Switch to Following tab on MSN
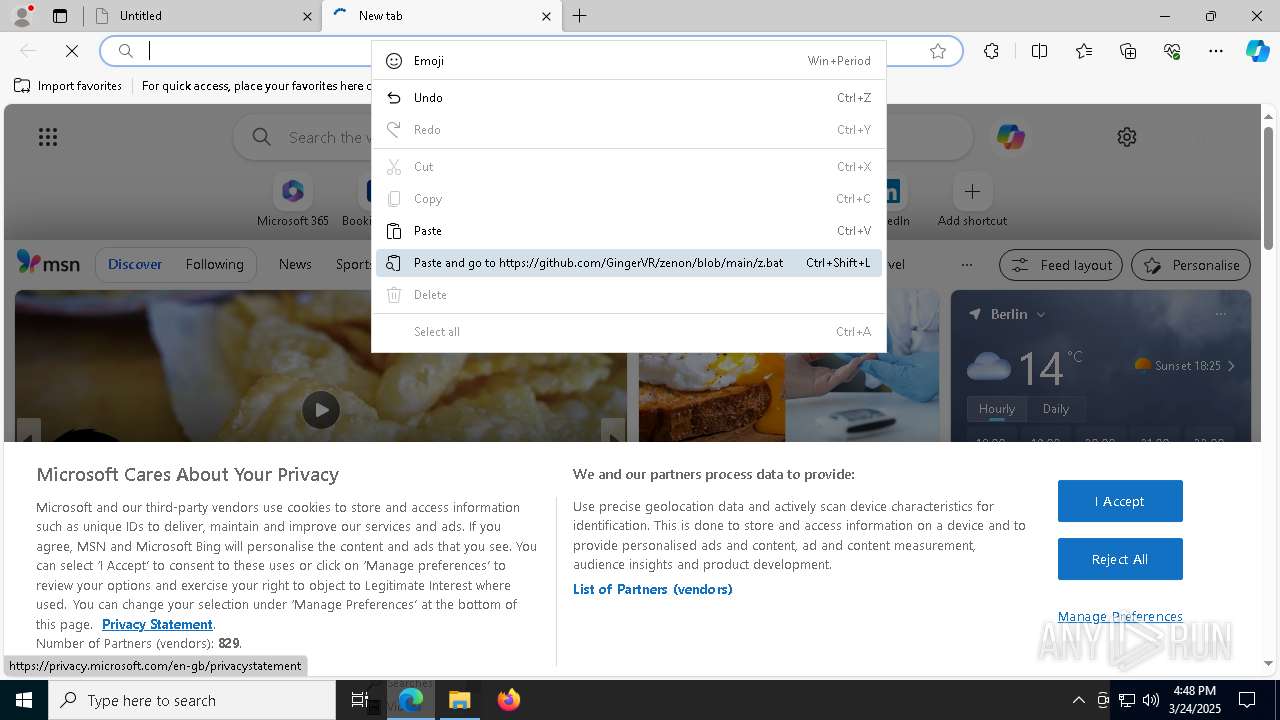 tap(214, 265)
